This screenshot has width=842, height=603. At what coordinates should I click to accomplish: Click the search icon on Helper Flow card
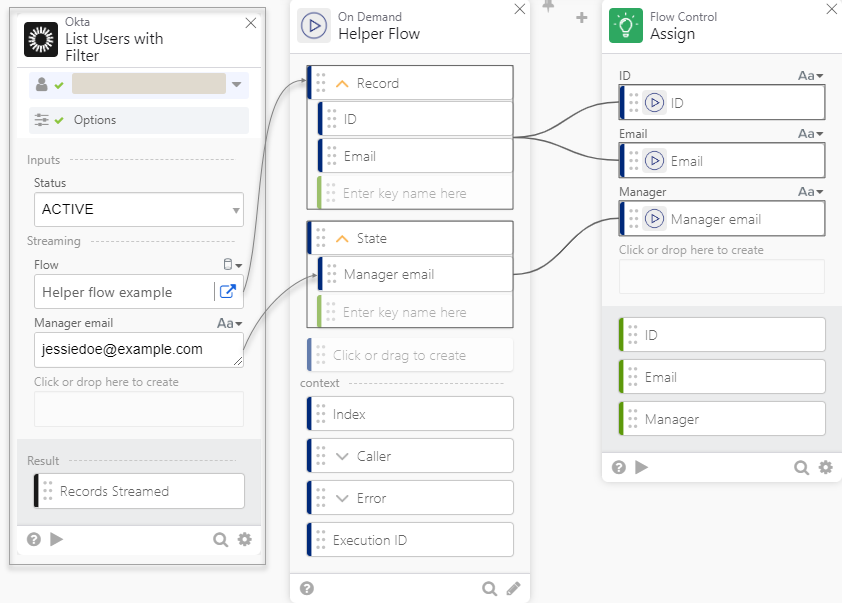click(x=489, y=588)
